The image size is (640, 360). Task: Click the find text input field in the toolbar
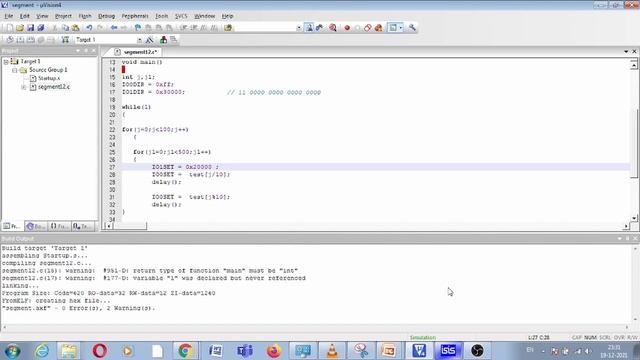tap(264, 28)
